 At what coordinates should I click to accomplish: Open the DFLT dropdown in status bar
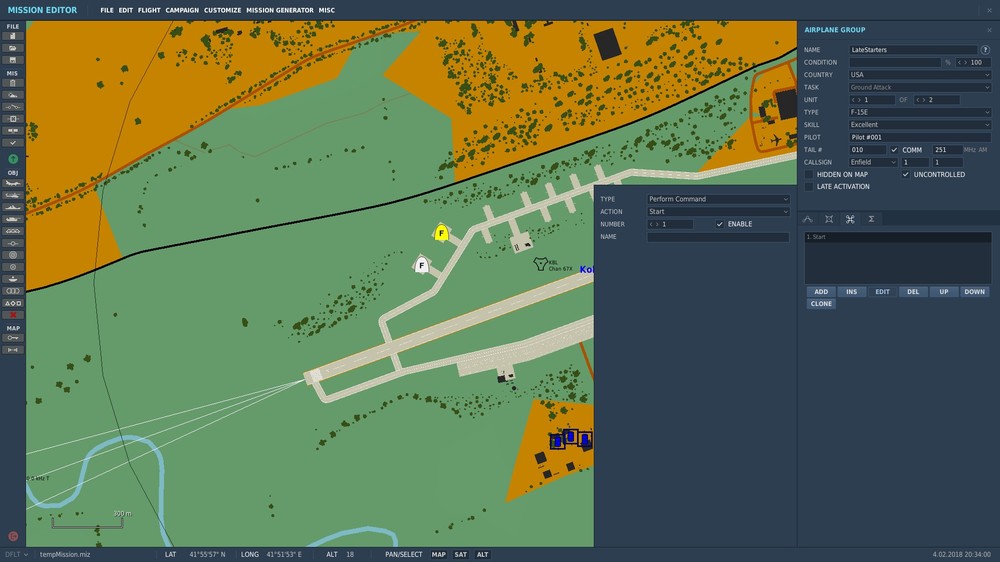tap(16, 555)
